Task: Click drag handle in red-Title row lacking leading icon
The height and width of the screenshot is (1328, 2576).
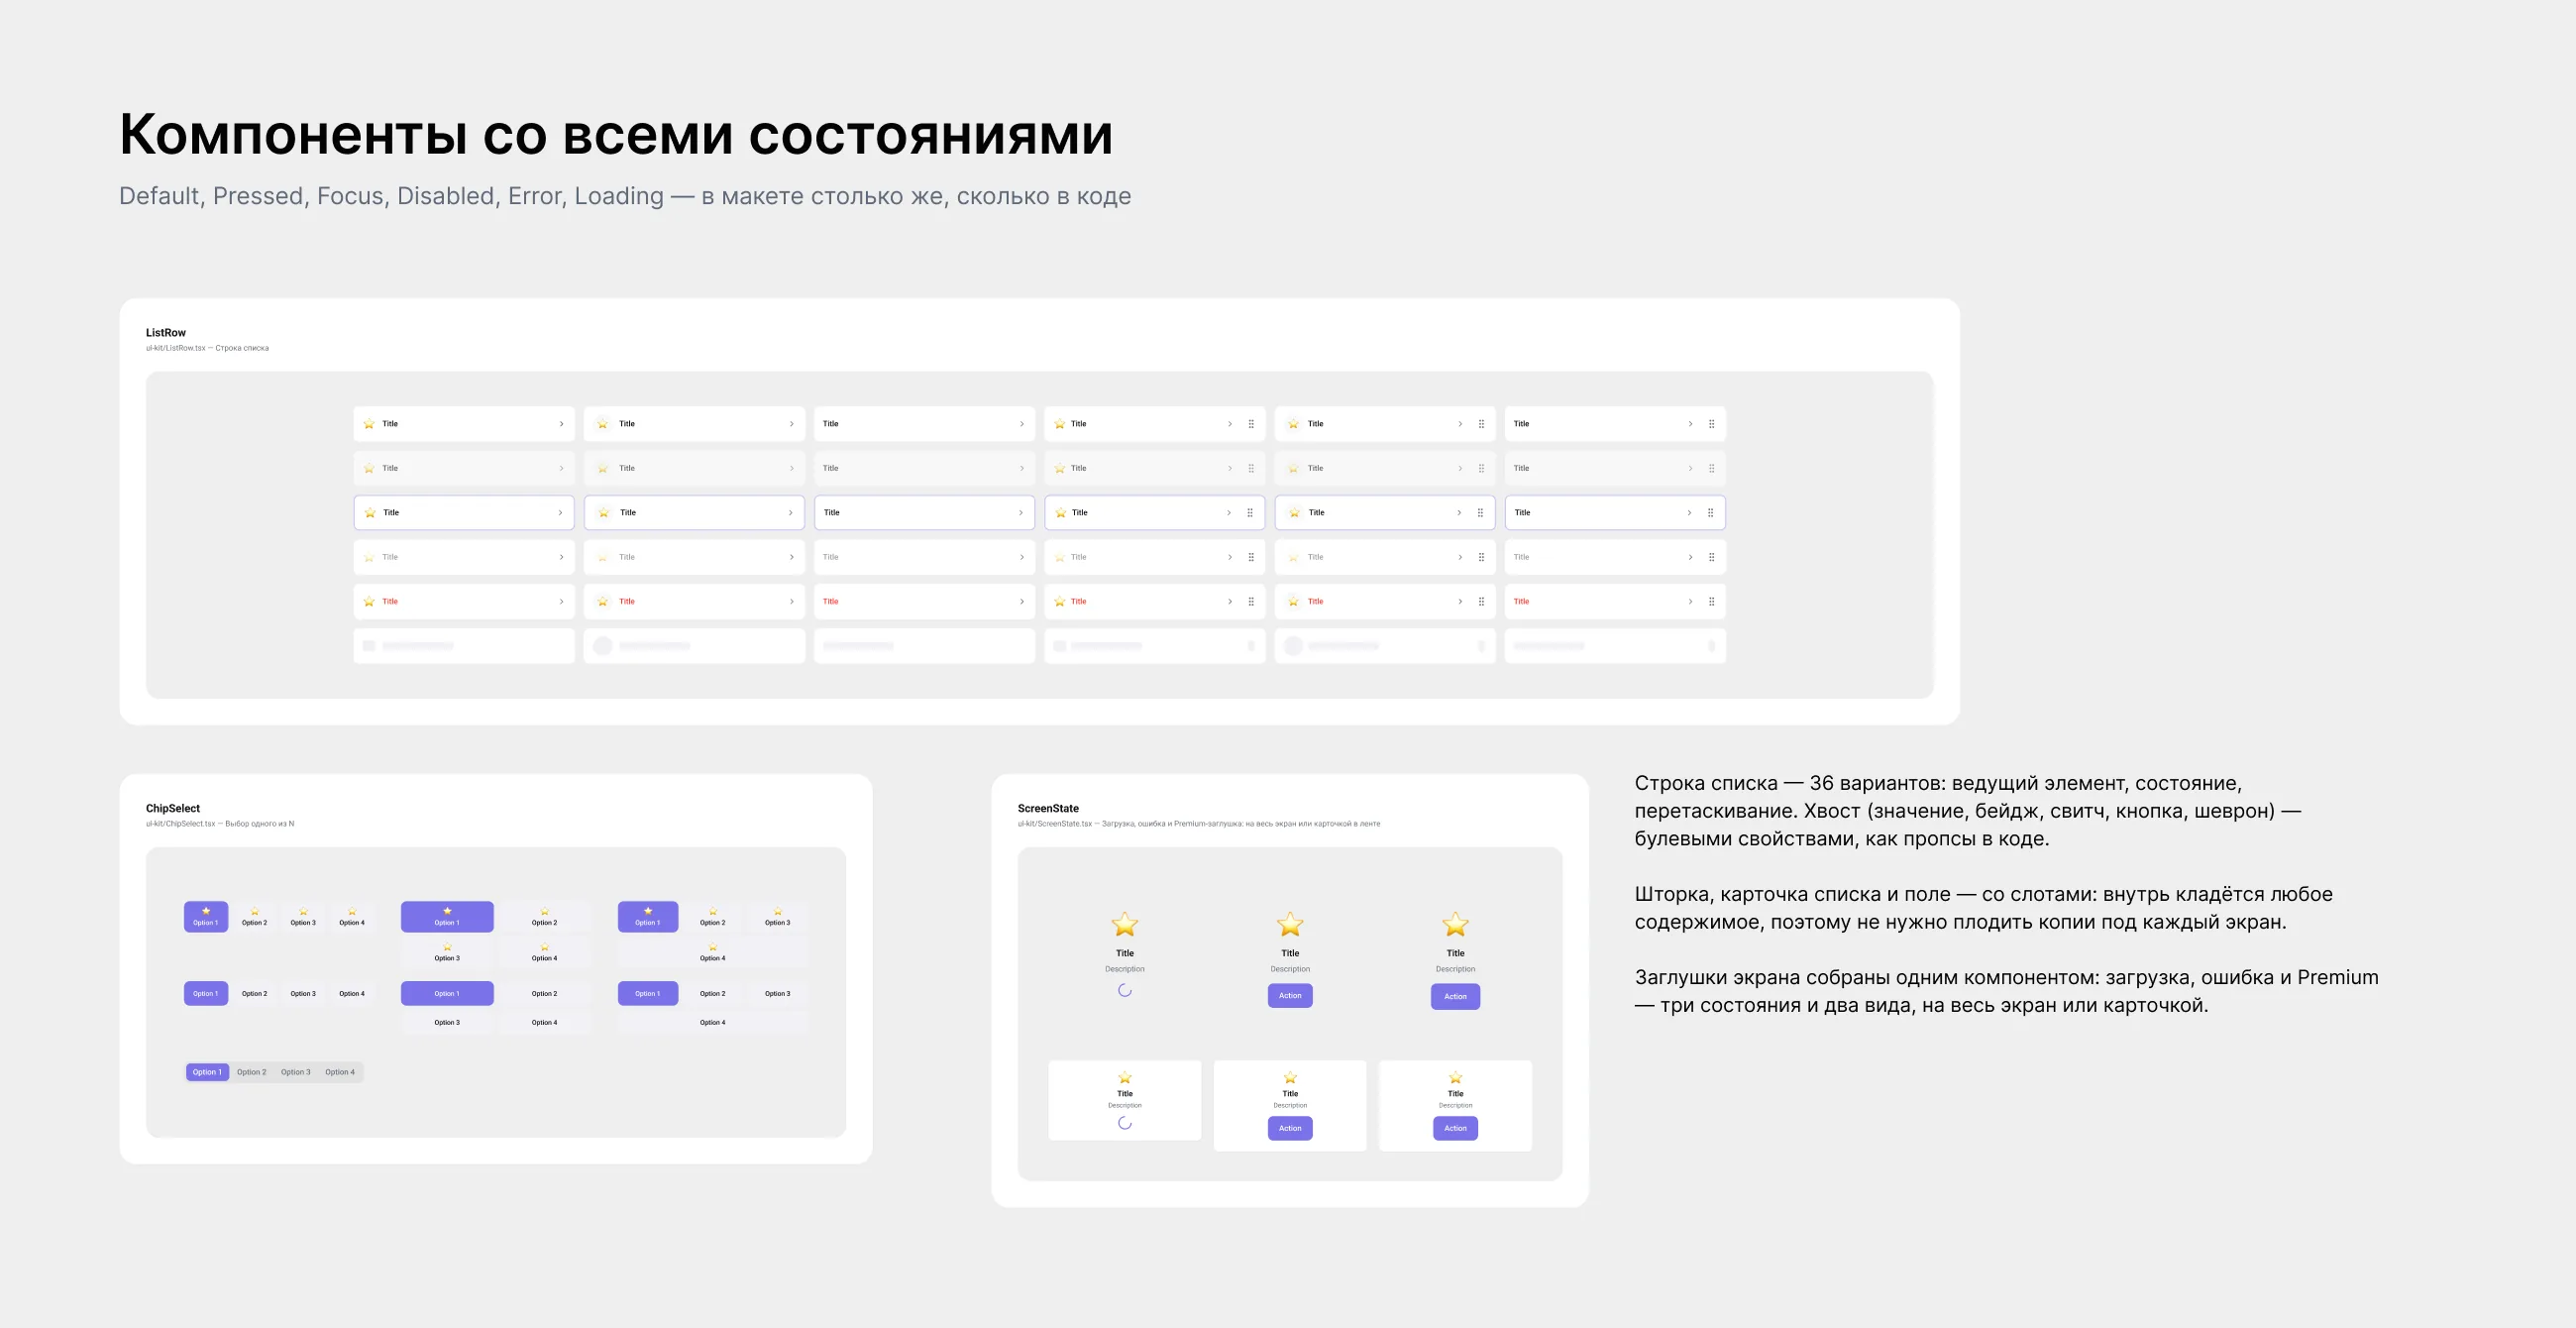Action: click(x=1711, y=602)
